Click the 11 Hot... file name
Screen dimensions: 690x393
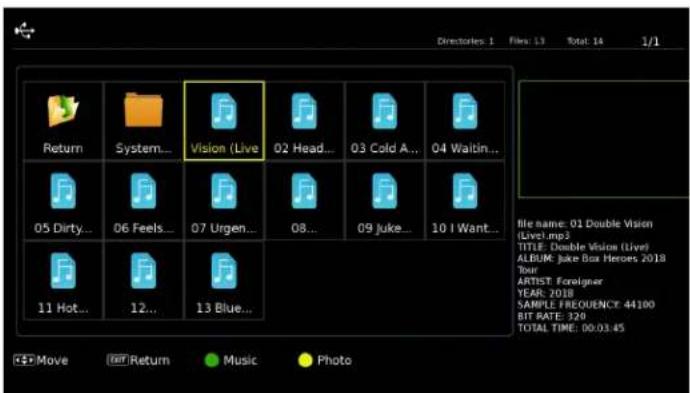(x=63, y=308)
